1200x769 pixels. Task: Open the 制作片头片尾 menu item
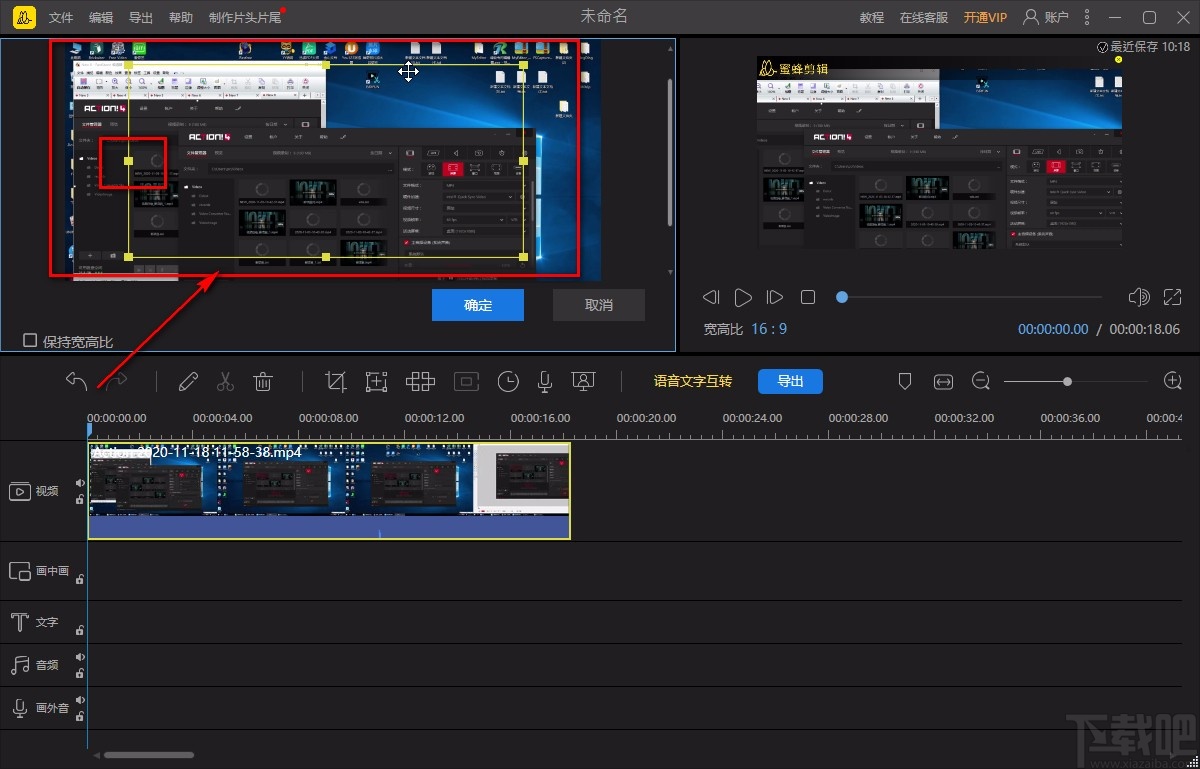[x=245, y=18]
